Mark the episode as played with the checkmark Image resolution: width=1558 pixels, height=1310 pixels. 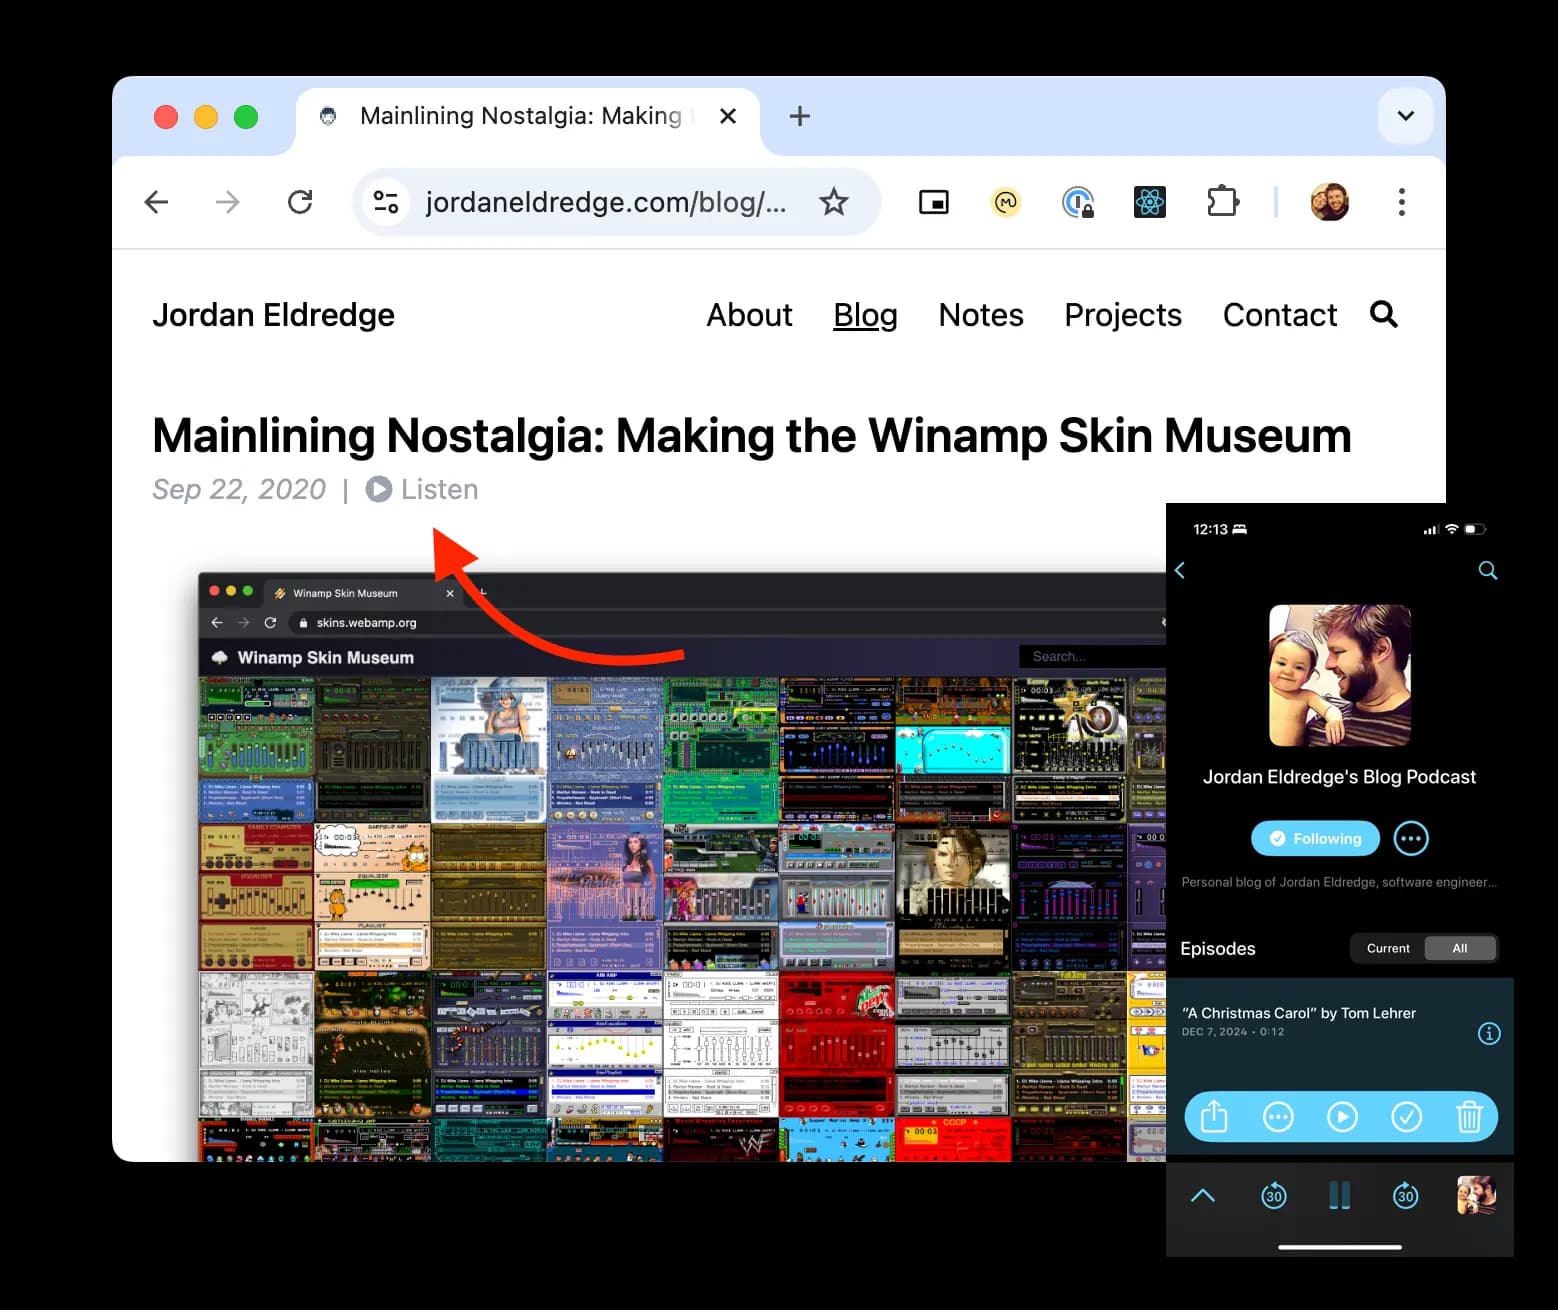(x=1405, y=1116)
